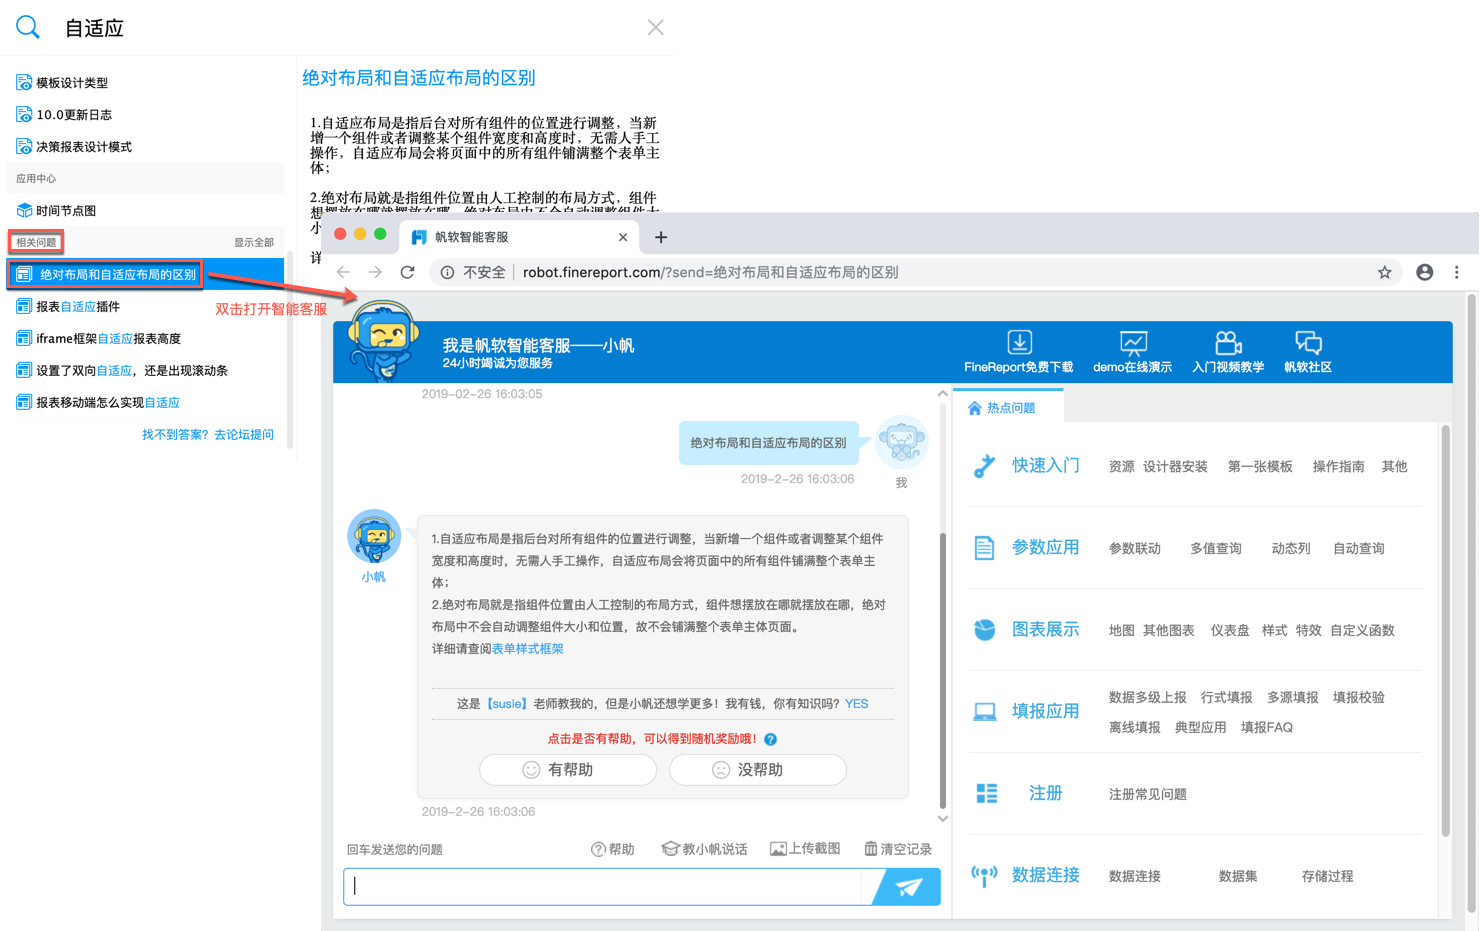Click 上传截图 to upload a screenshot

click(x=804, y=849)
